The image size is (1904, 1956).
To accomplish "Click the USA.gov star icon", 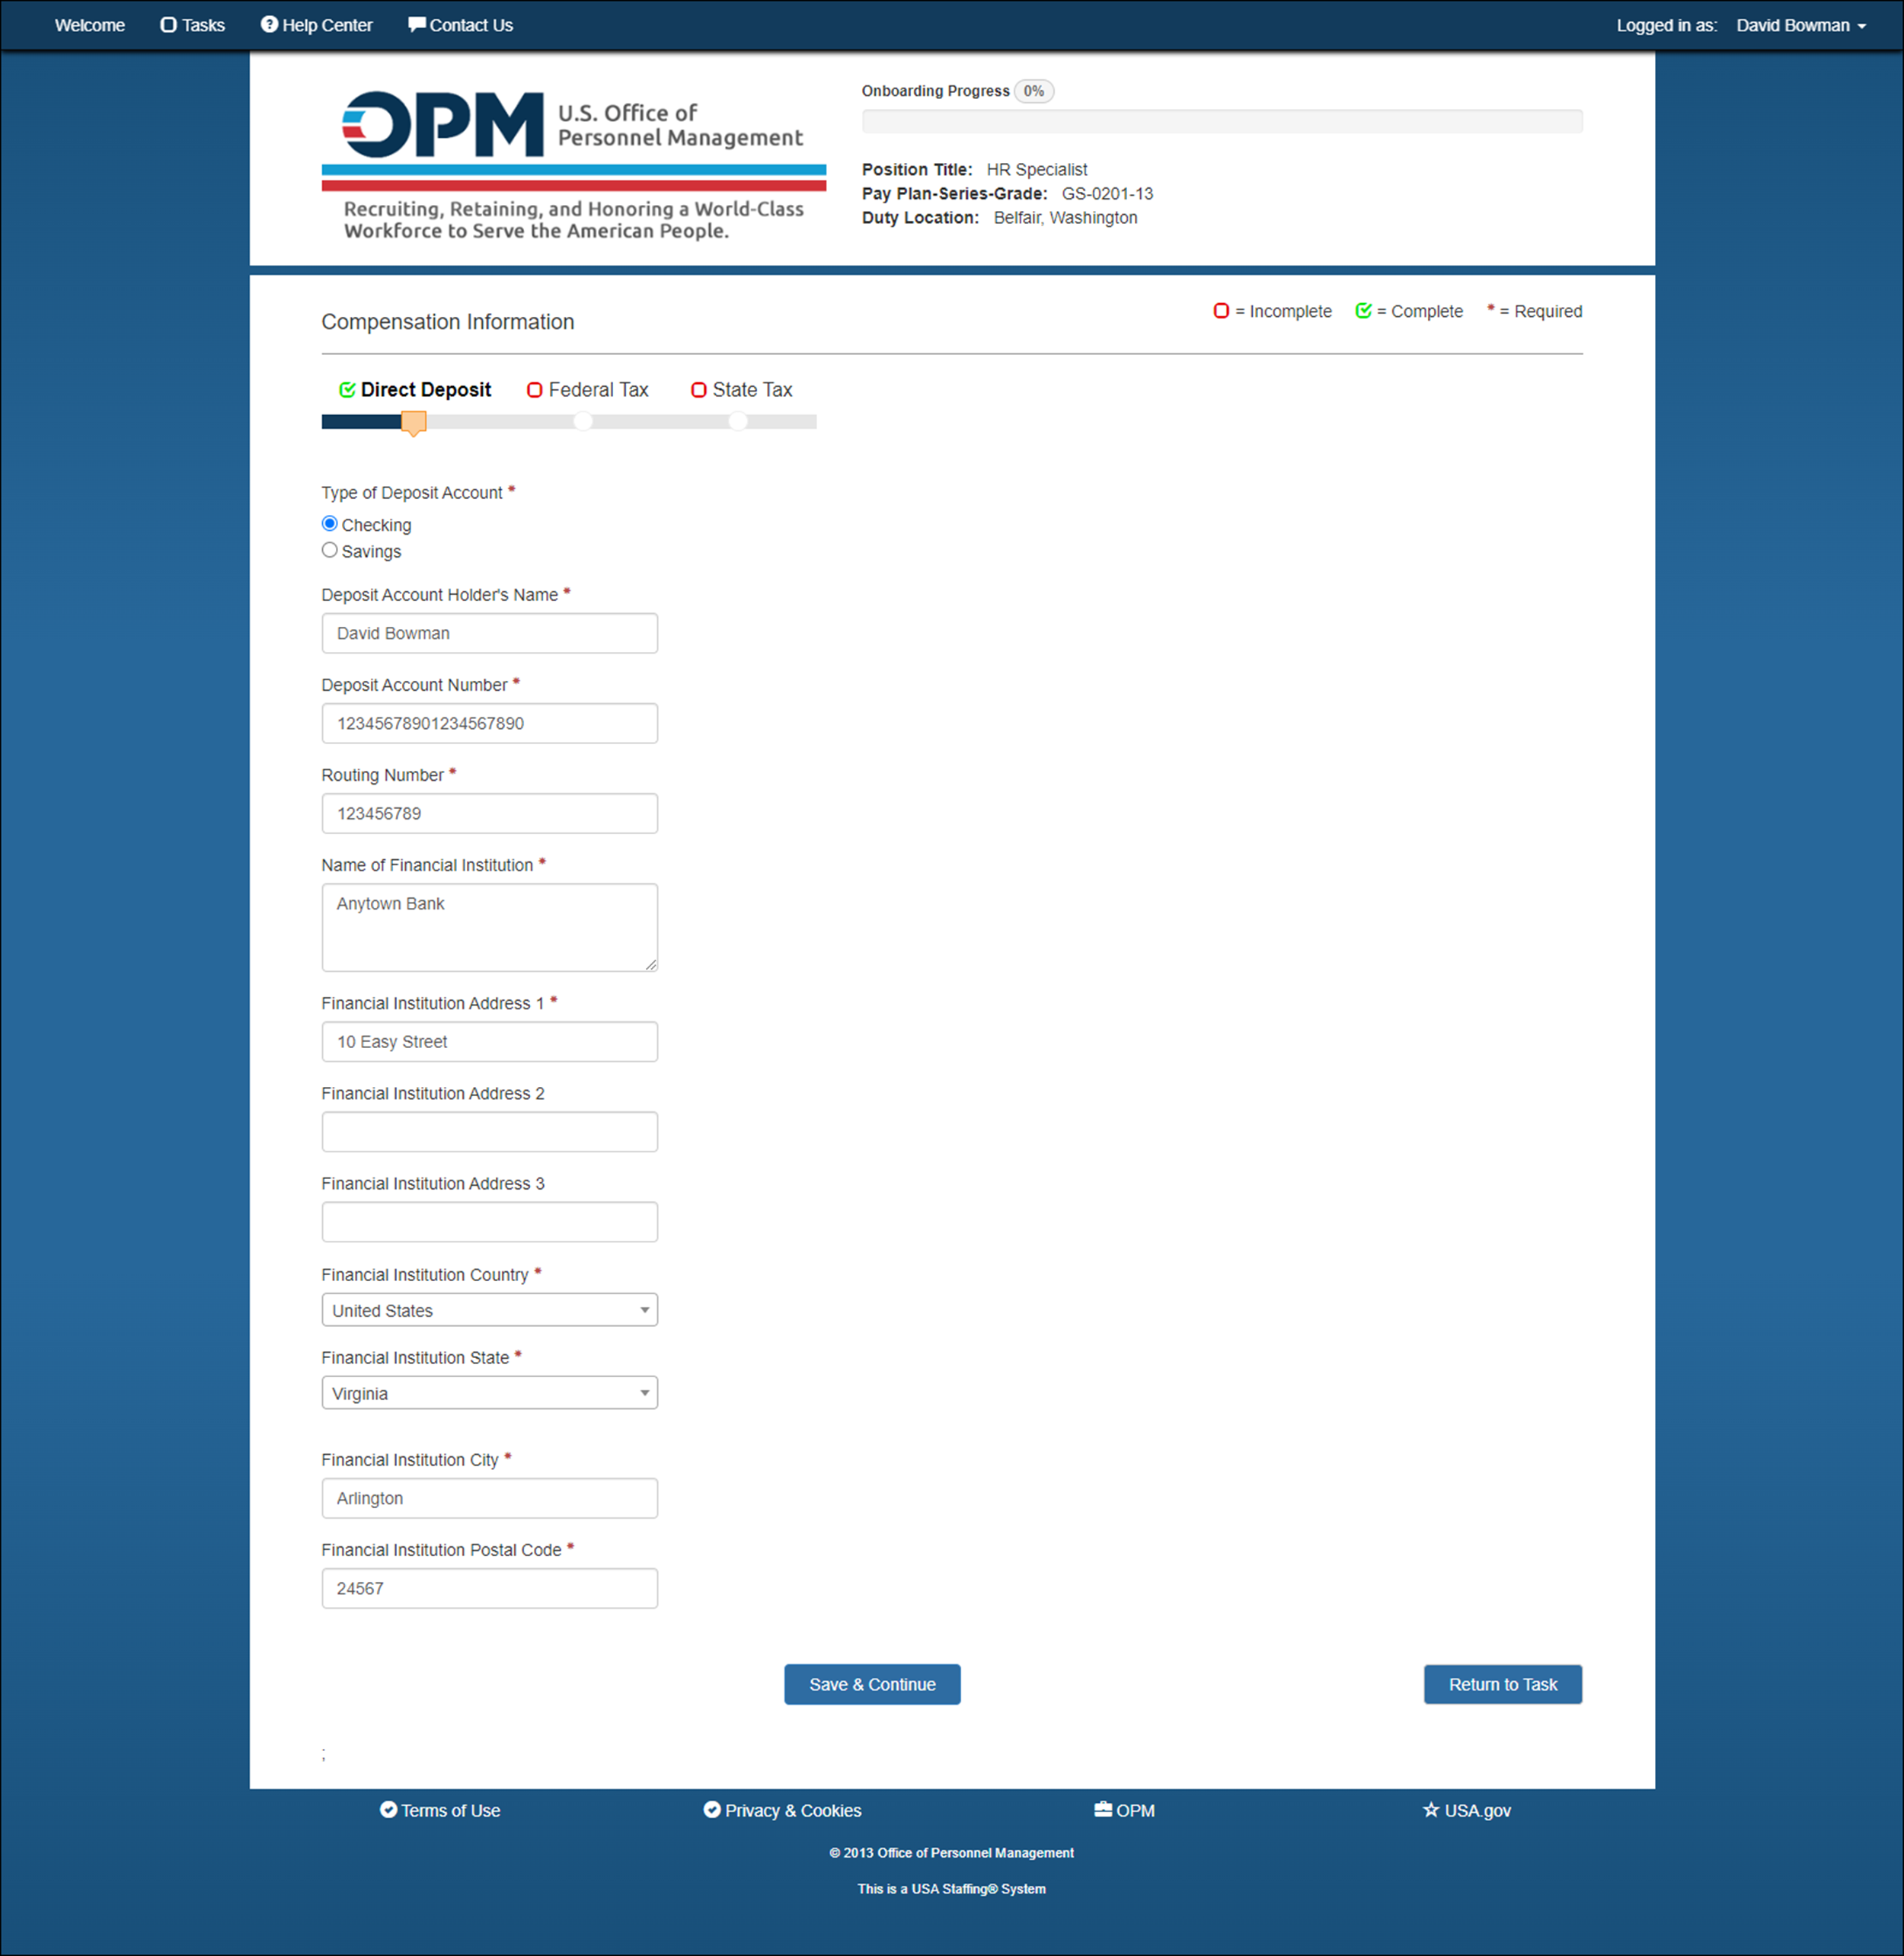I will point(1431,1810).
